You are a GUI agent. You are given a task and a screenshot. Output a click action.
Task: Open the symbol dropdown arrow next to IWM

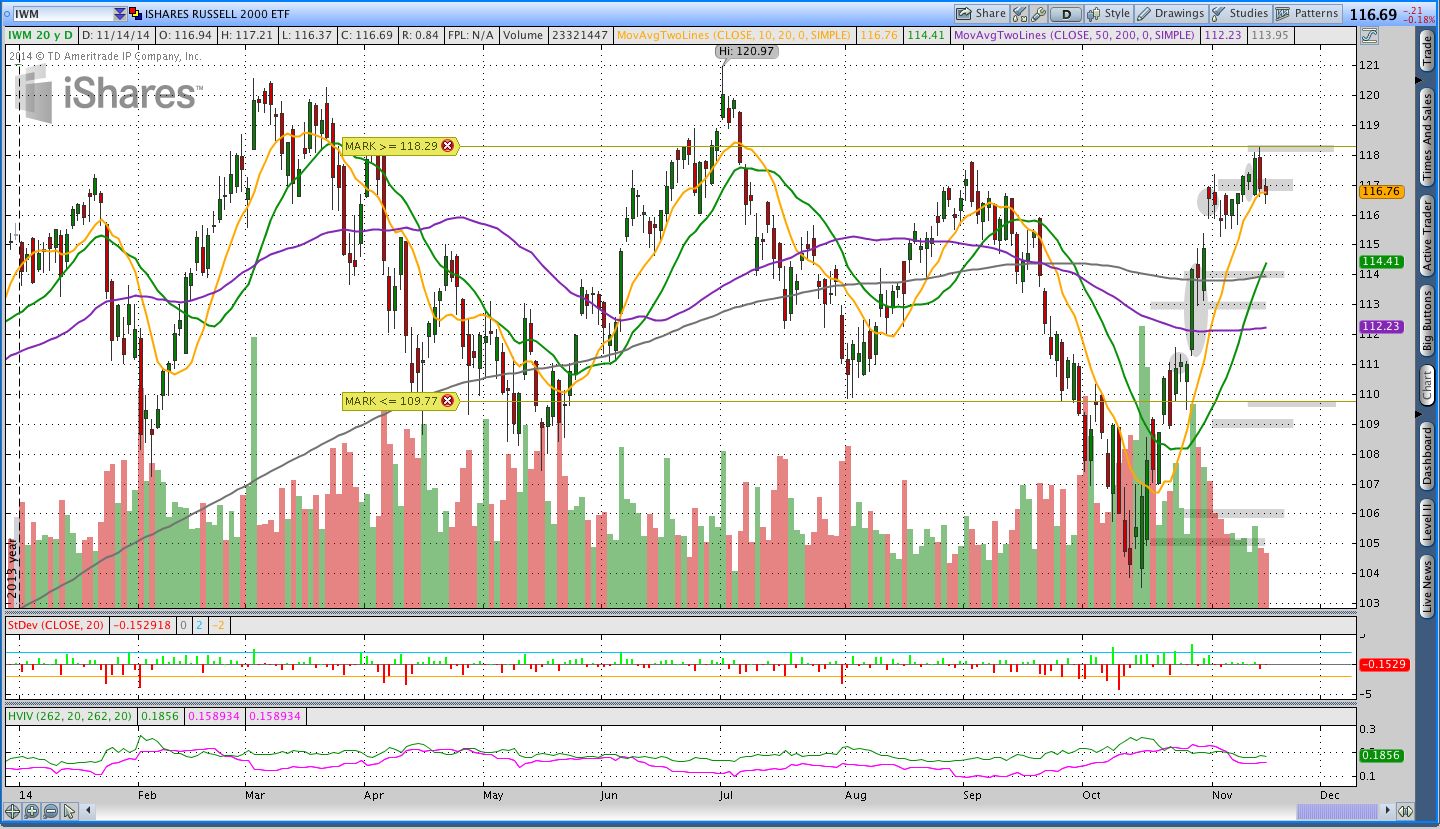(x=120, y=14)
